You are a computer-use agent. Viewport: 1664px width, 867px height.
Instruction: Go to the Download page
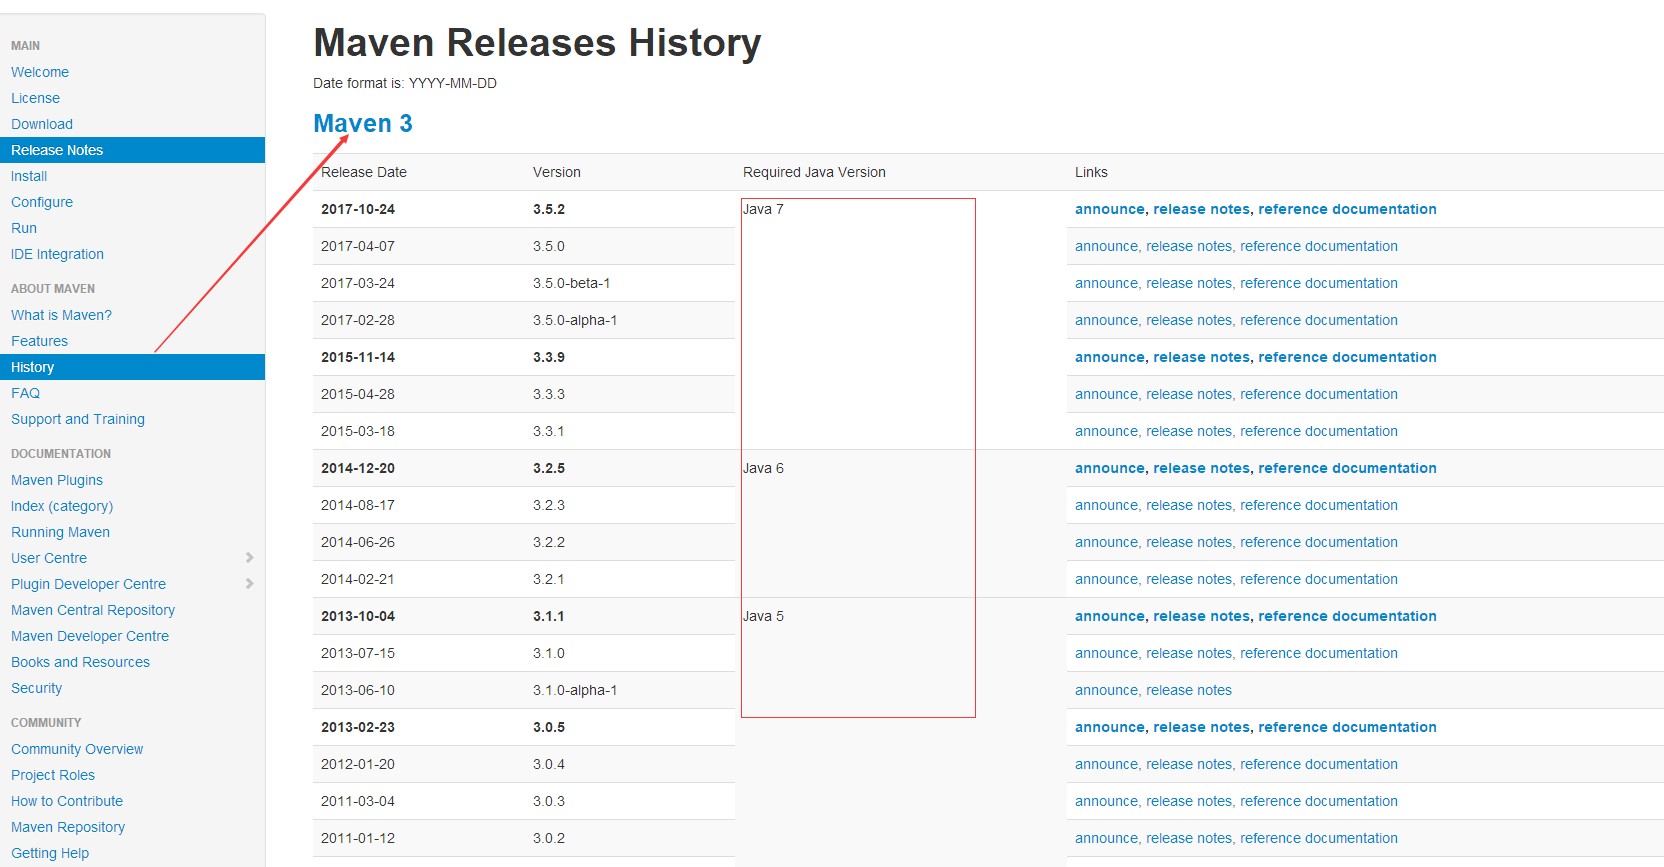coord(42,124)
